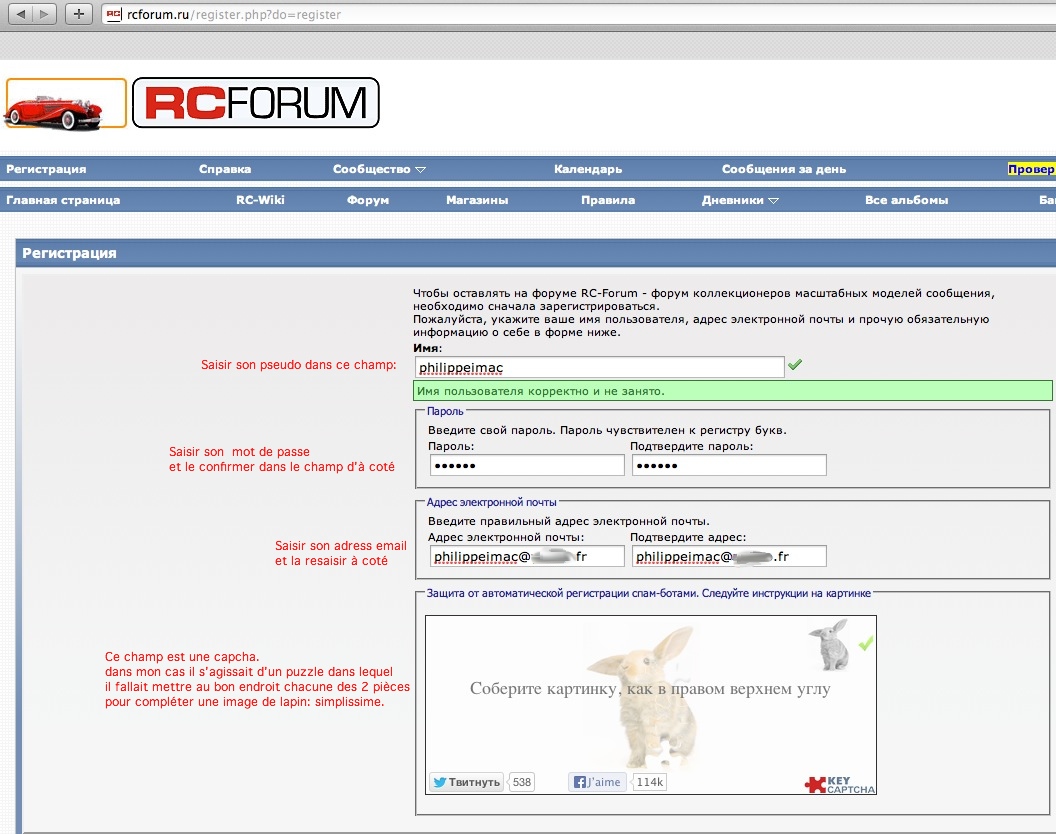Open the Календарь menu item

(x=588, y=169)
